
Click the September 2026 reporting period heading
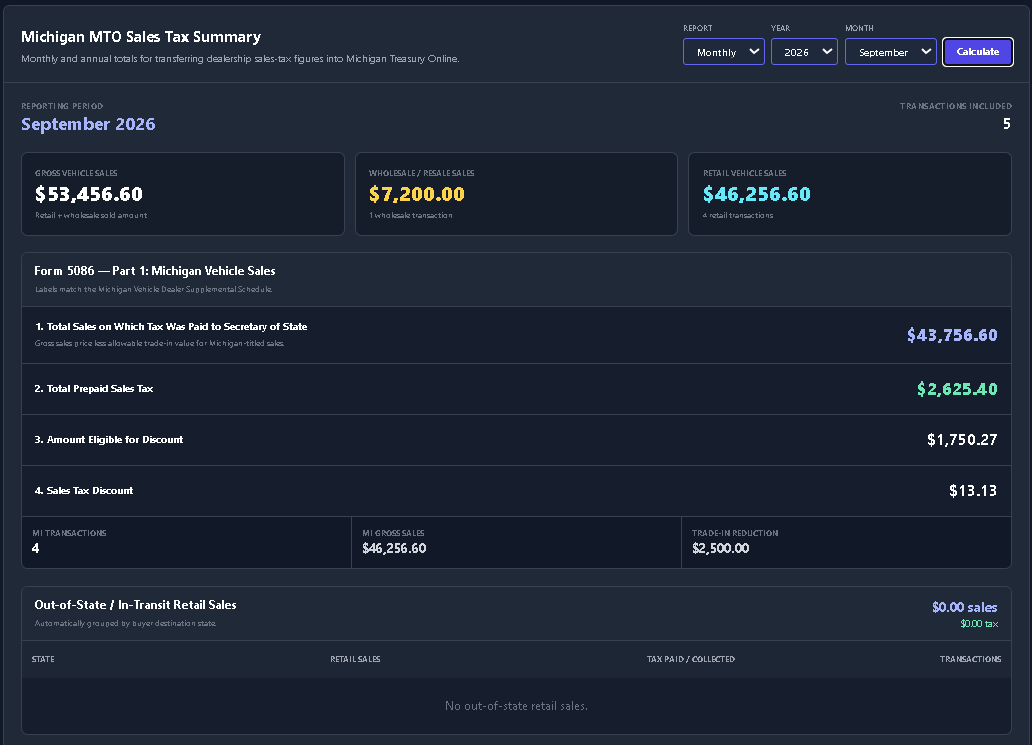click(x=88, y=124)
